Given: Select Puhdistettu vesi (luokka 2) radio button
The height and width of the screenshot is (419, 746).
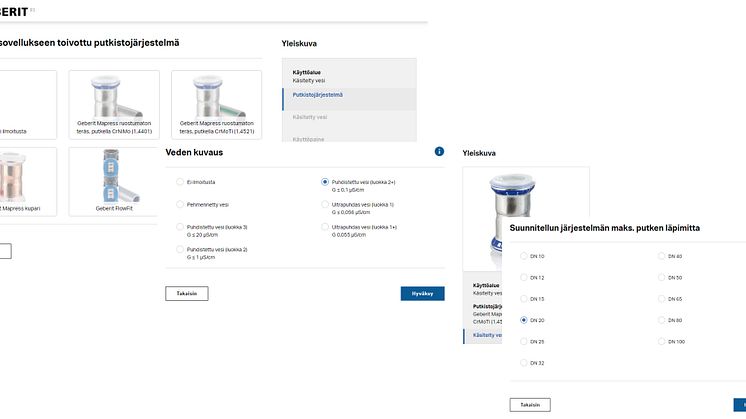Looking at the screenshot, I should tap(181, 249).
